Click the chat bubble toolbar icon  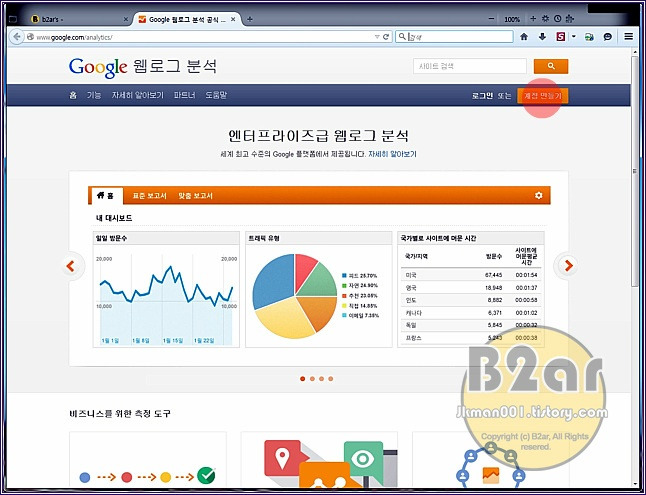point(608,37)
